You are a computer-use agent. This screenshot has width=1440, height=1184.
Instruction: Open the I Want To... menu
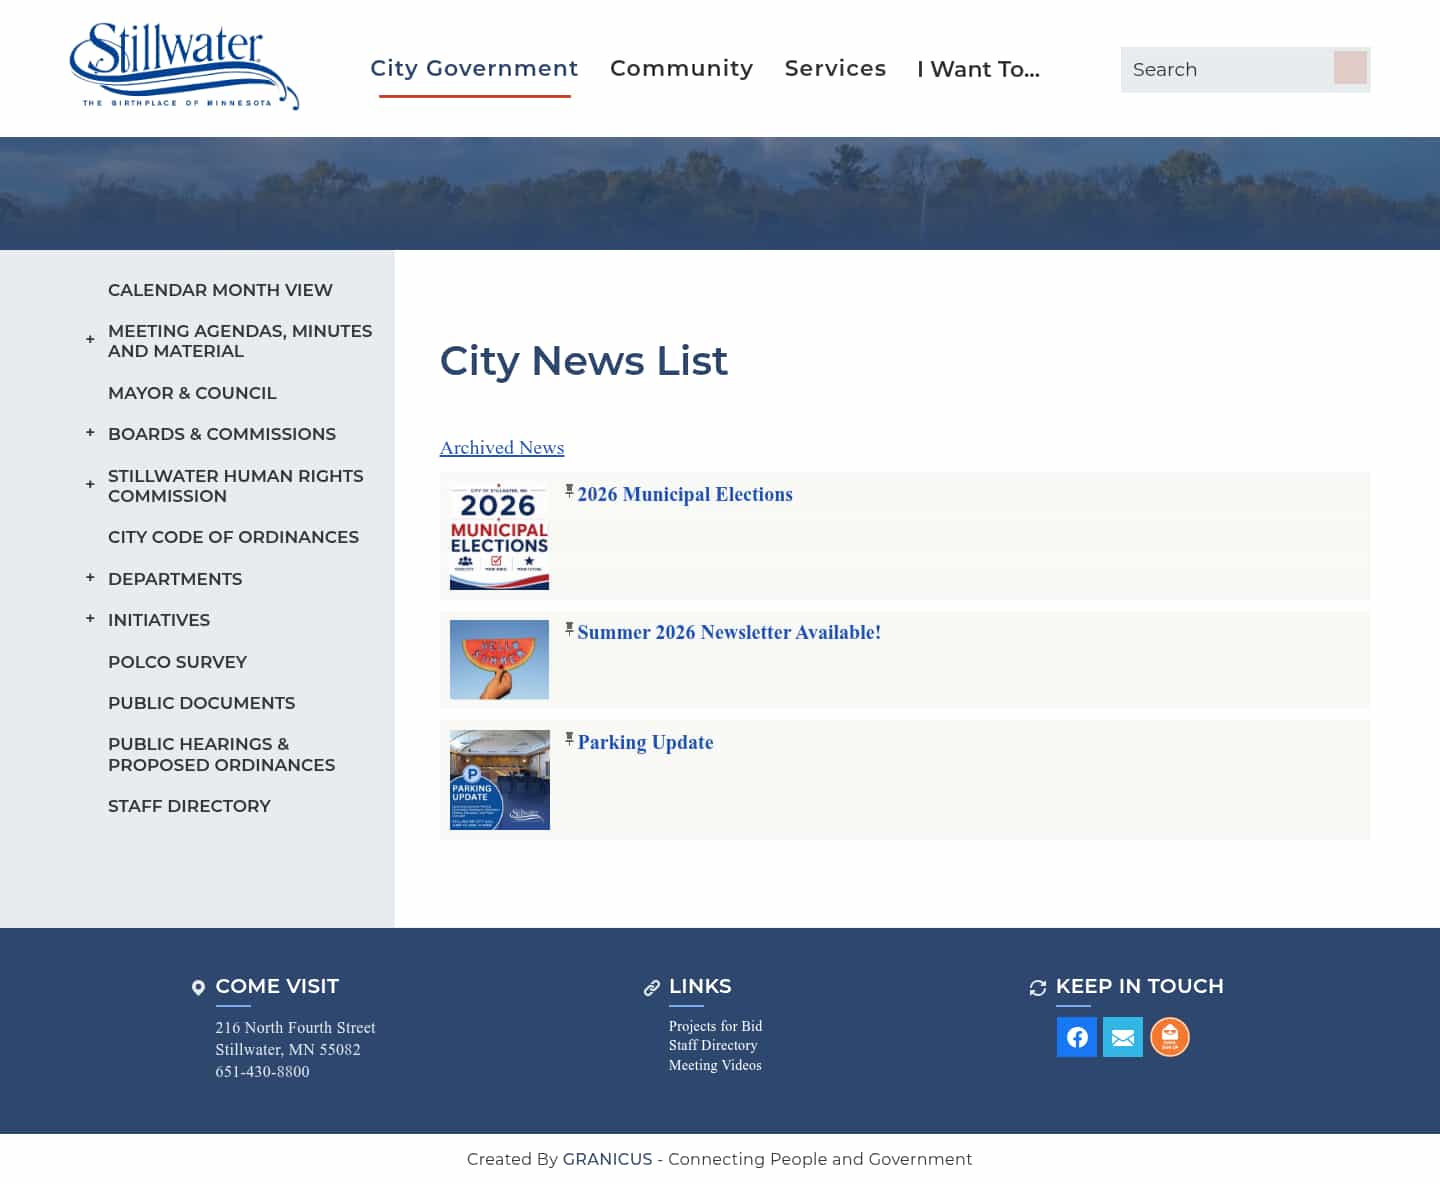click(x=978, y=69)
